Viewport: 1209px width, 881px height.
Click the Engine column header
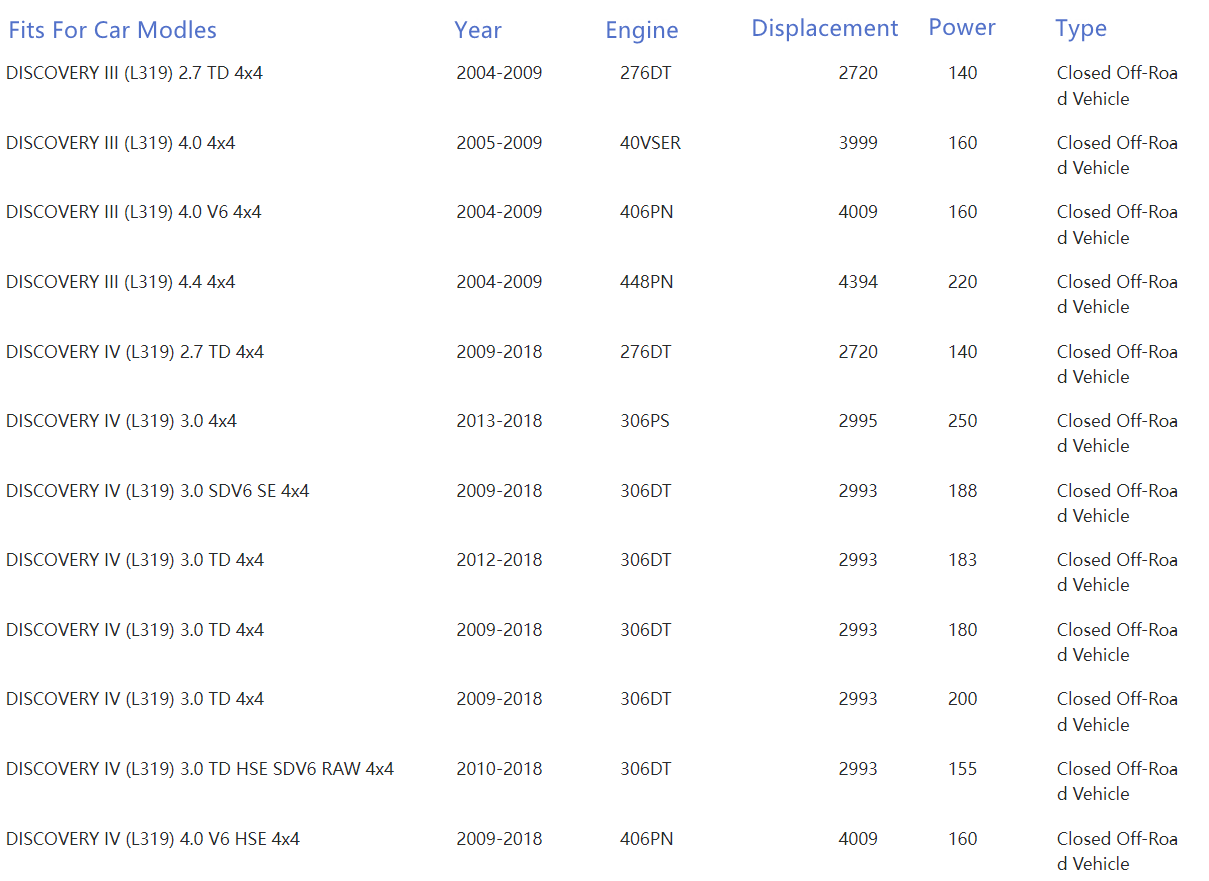coord(641,30)
